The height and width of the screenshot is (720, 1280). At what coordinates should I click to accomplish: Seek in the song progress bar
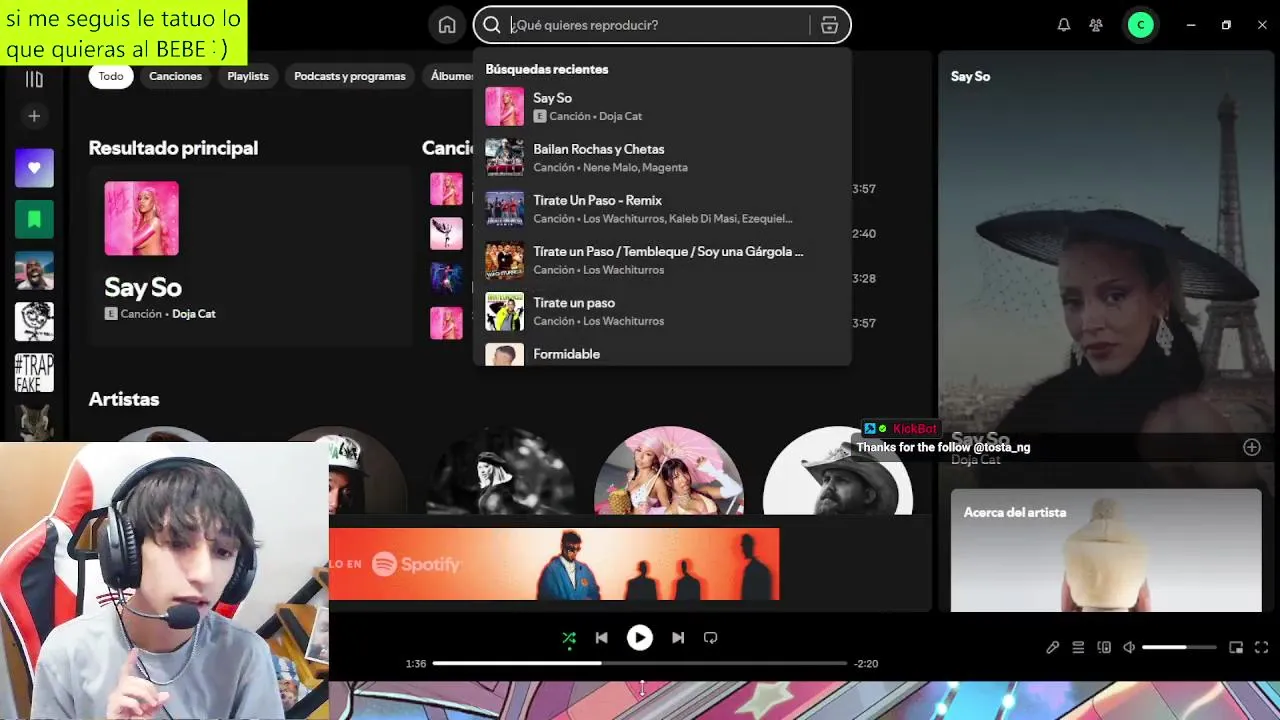[x=640, y=663]
